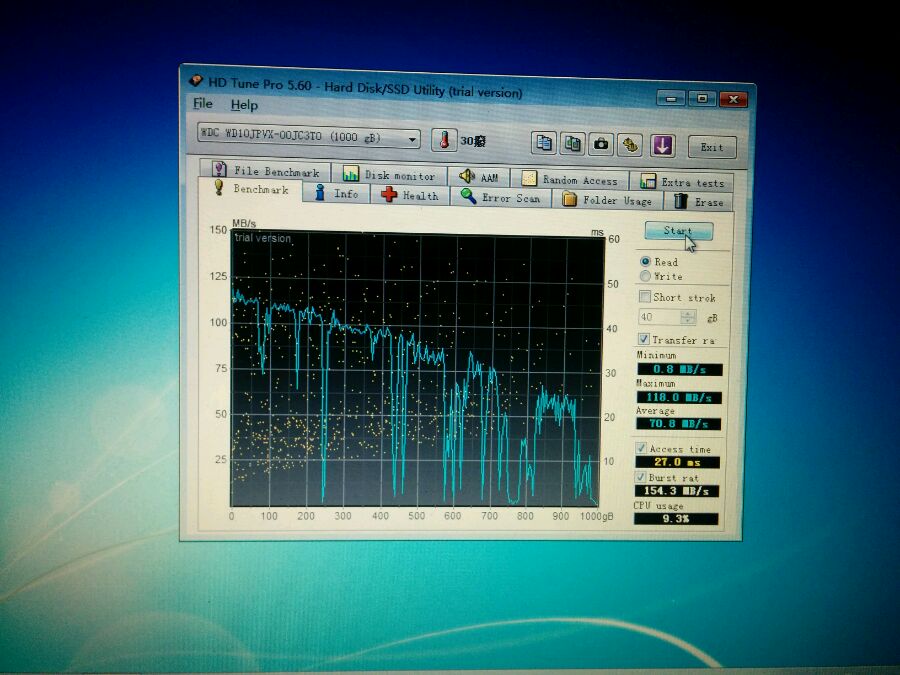900x675 pixels.
Task: Click the temperature thermometer icon
Action: [x=444, y=141]
